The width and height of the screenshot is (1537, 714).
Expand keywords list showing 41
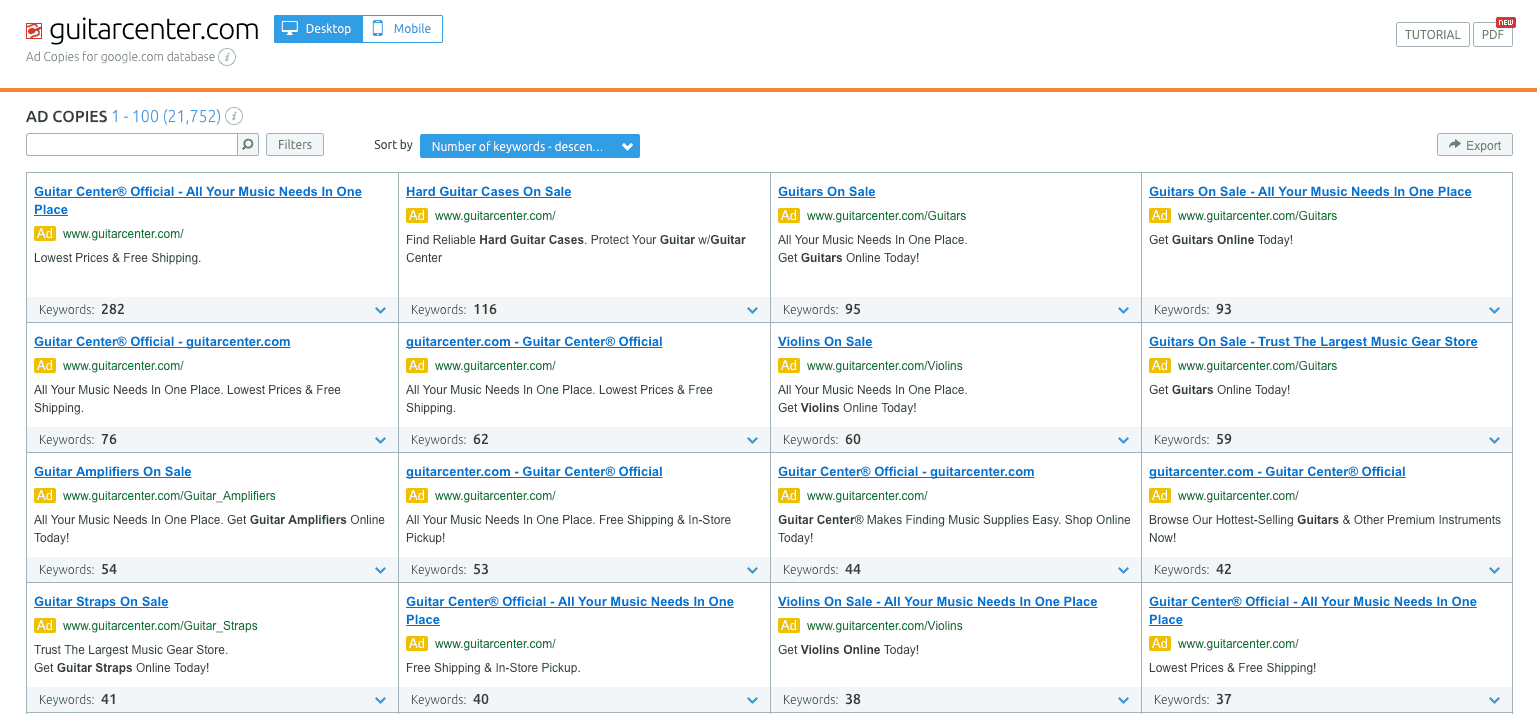380,700
